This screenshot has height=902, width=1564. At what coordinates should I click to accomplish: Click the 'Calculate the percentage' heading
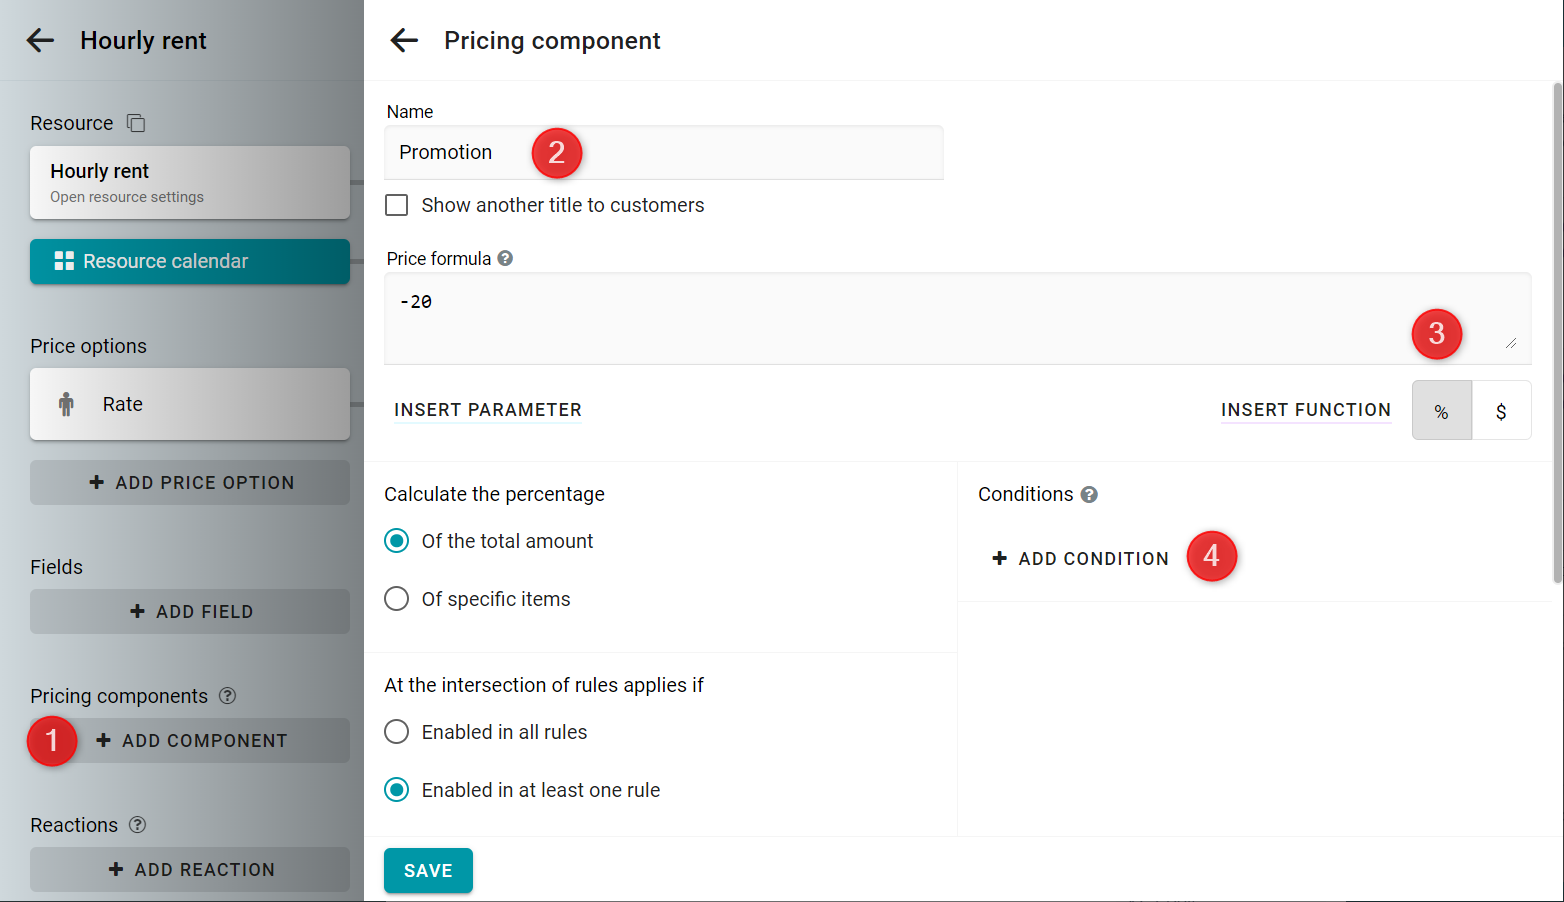494,494
